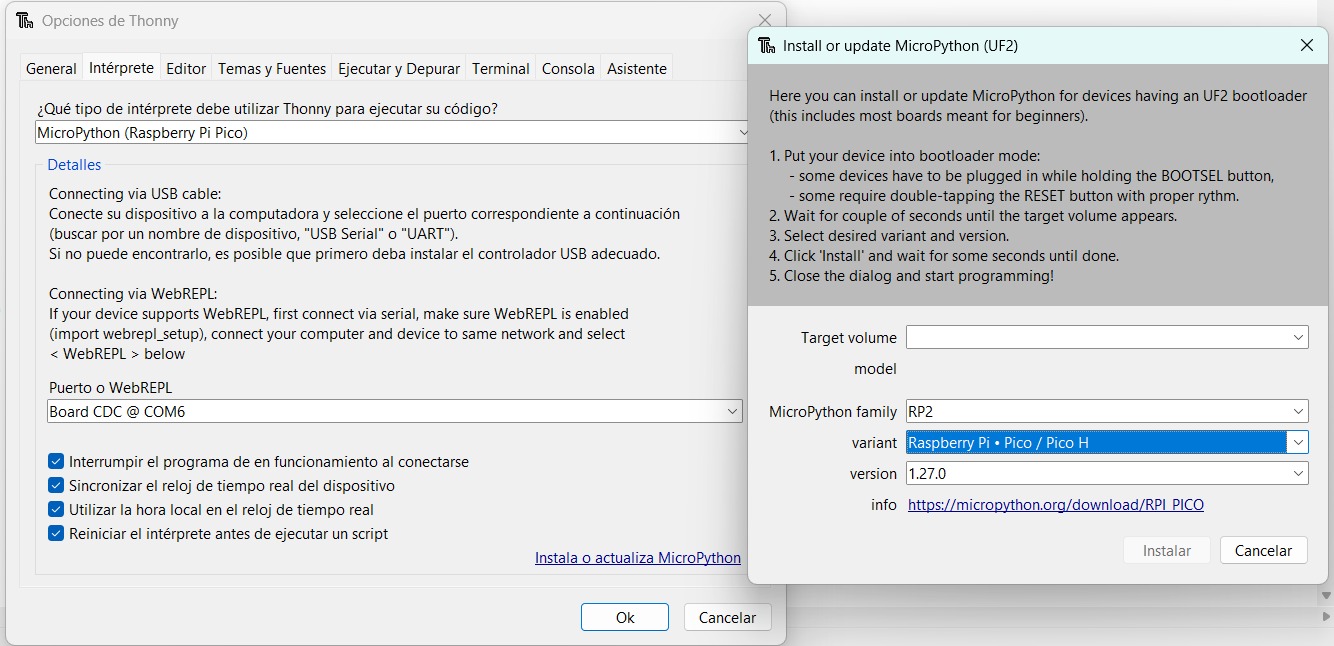Open the micropython.org/download/RPI_PICO link
This screenshot has width=1334, height=646.
1056,505
